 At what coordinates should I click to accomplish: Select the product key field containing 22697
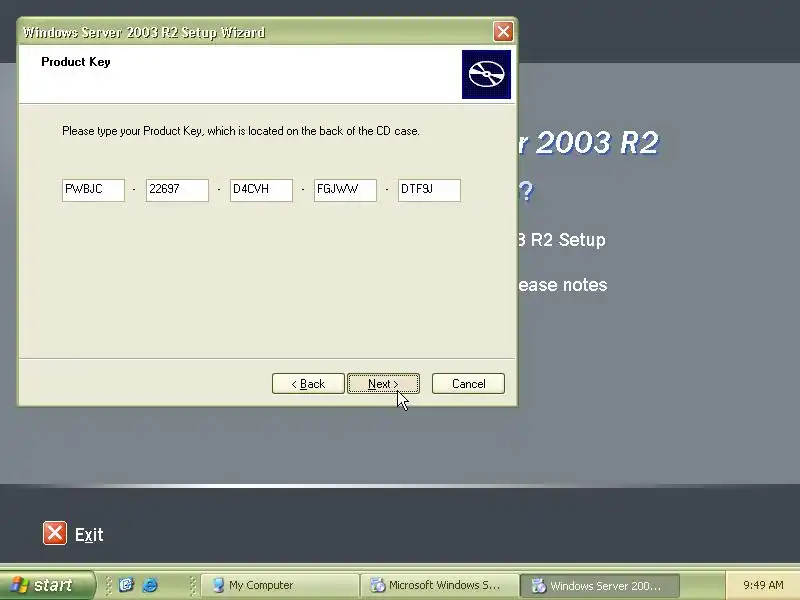[x=177, y=190]
